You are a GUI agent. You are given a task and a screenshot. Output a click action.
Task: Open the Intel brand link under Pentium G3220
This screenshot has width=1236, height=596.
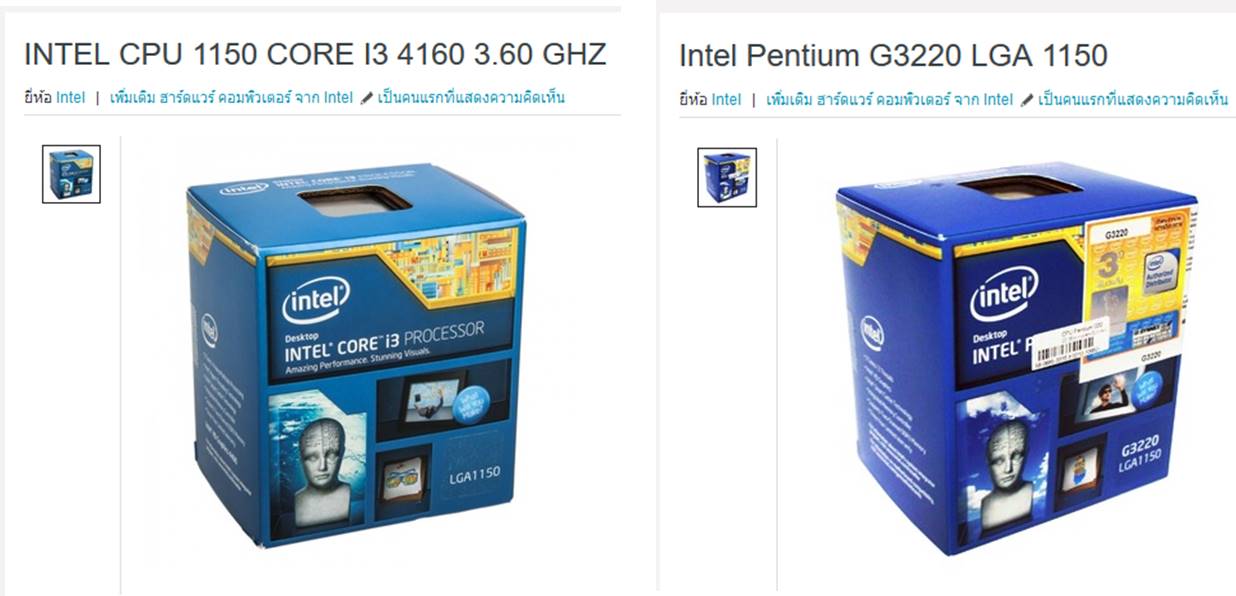pyautogui.click(x=726, y=99)
